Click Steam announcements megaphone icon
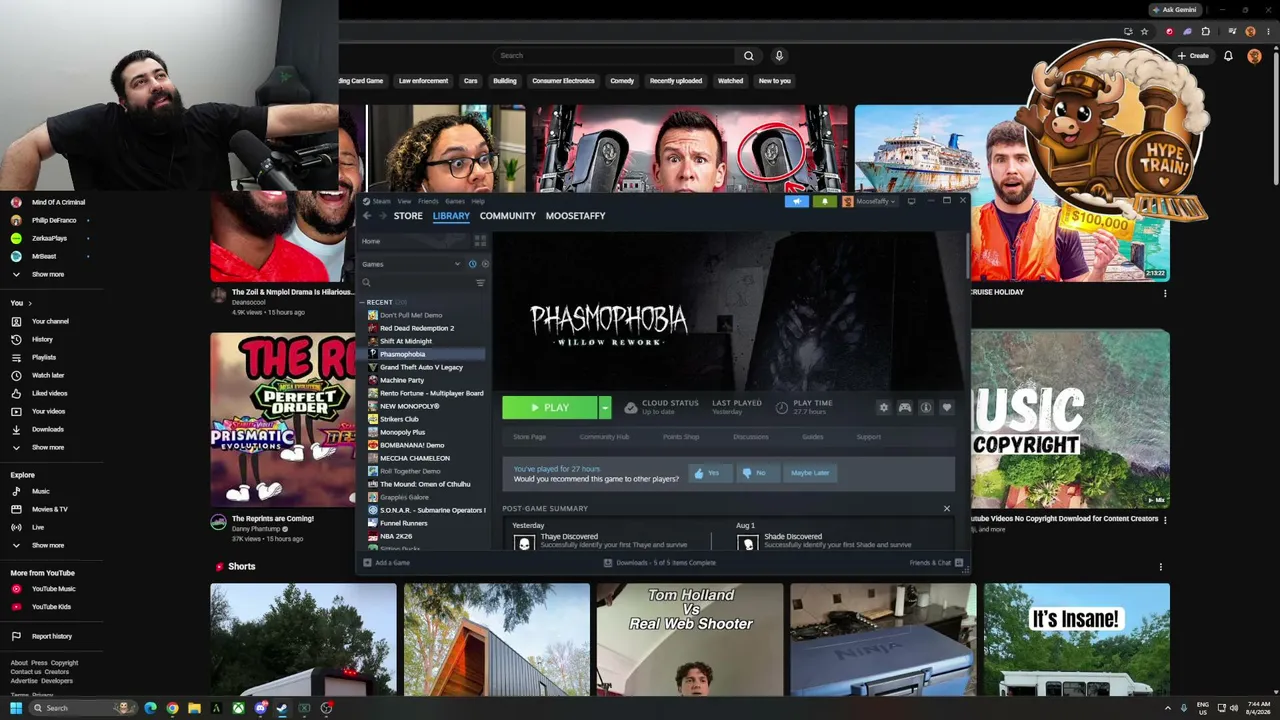1280x720 pixels. tap(797, 201)
